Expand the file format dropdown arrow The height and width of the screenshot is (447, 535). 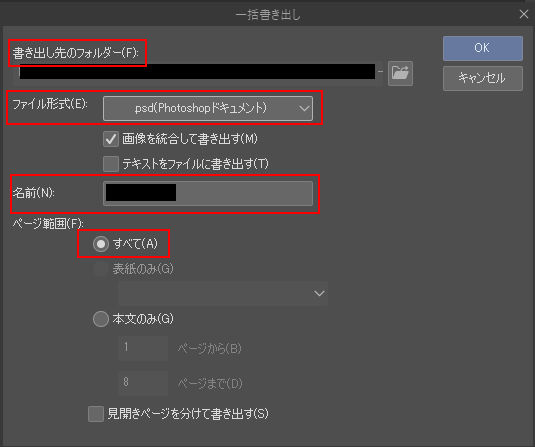[304, 109]
